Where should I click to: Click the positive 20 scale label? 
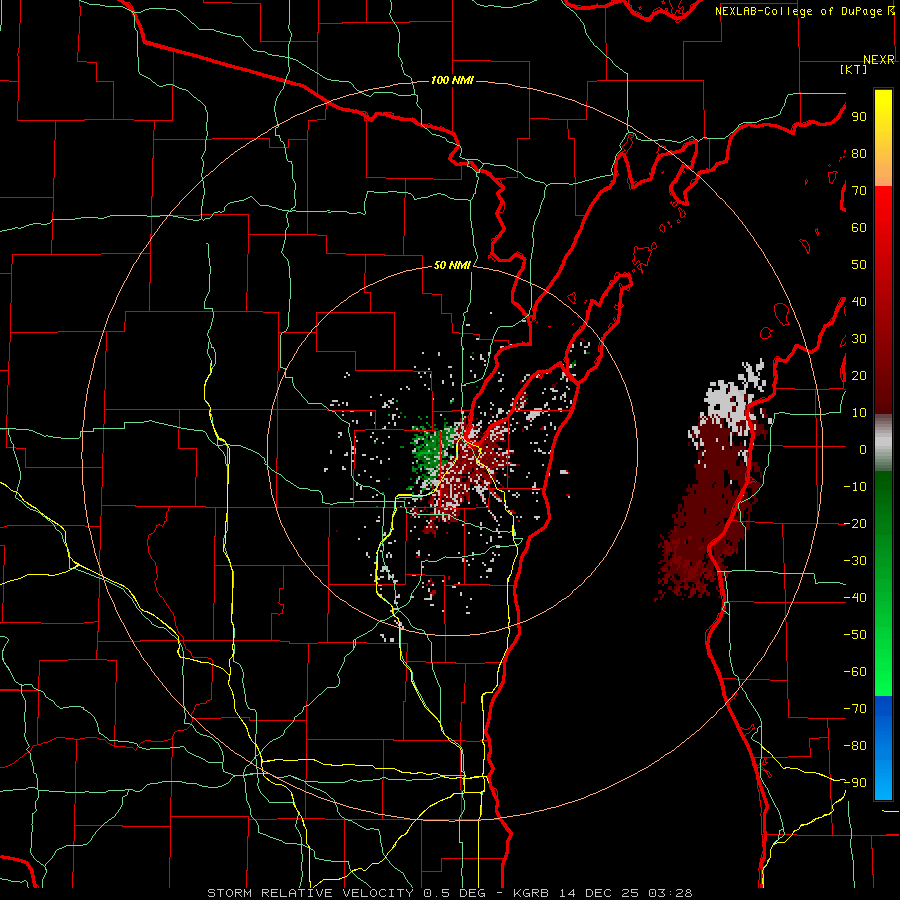point(859,376)
